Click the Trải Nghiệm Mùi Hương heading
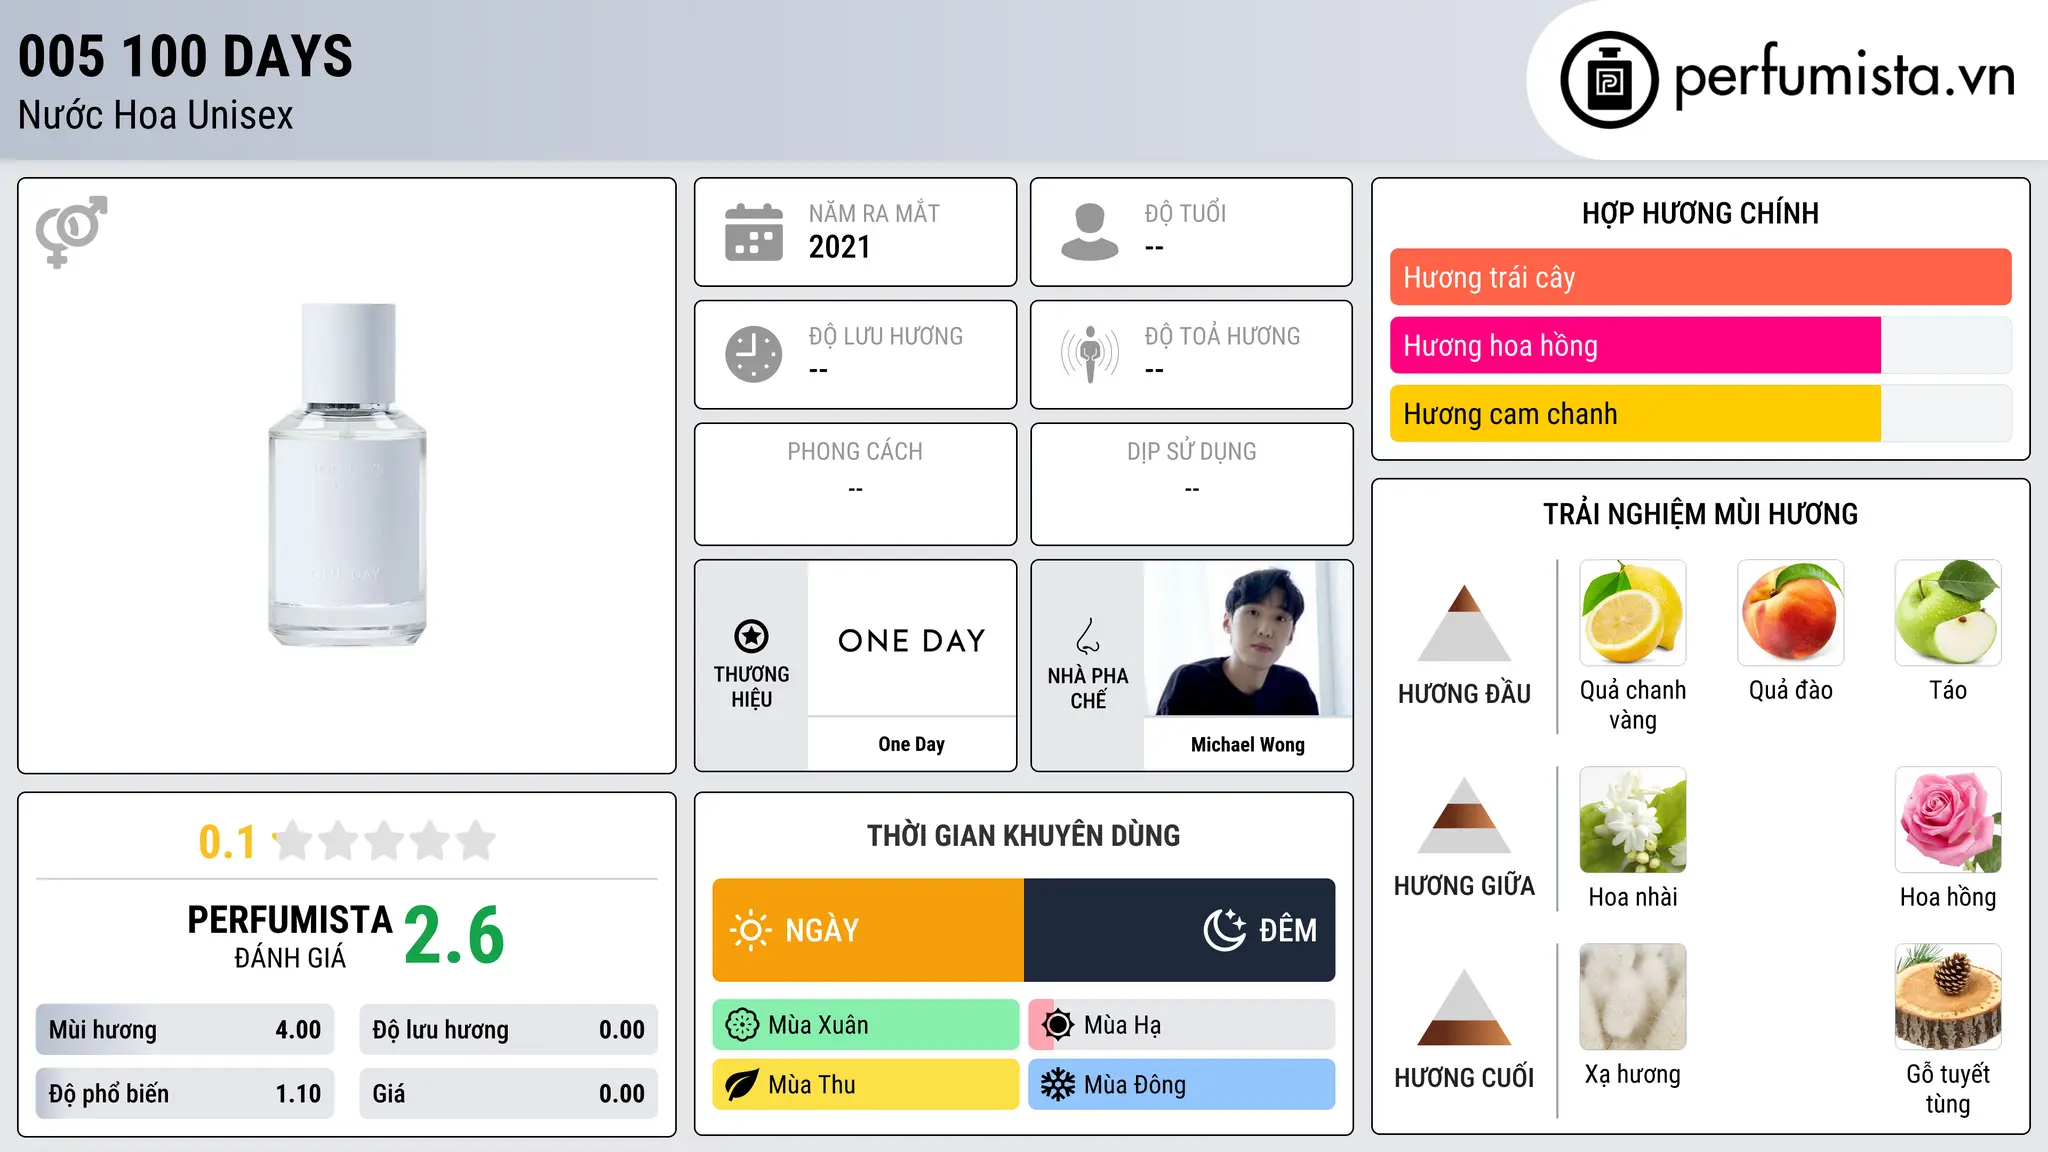 coord(1700,514)
